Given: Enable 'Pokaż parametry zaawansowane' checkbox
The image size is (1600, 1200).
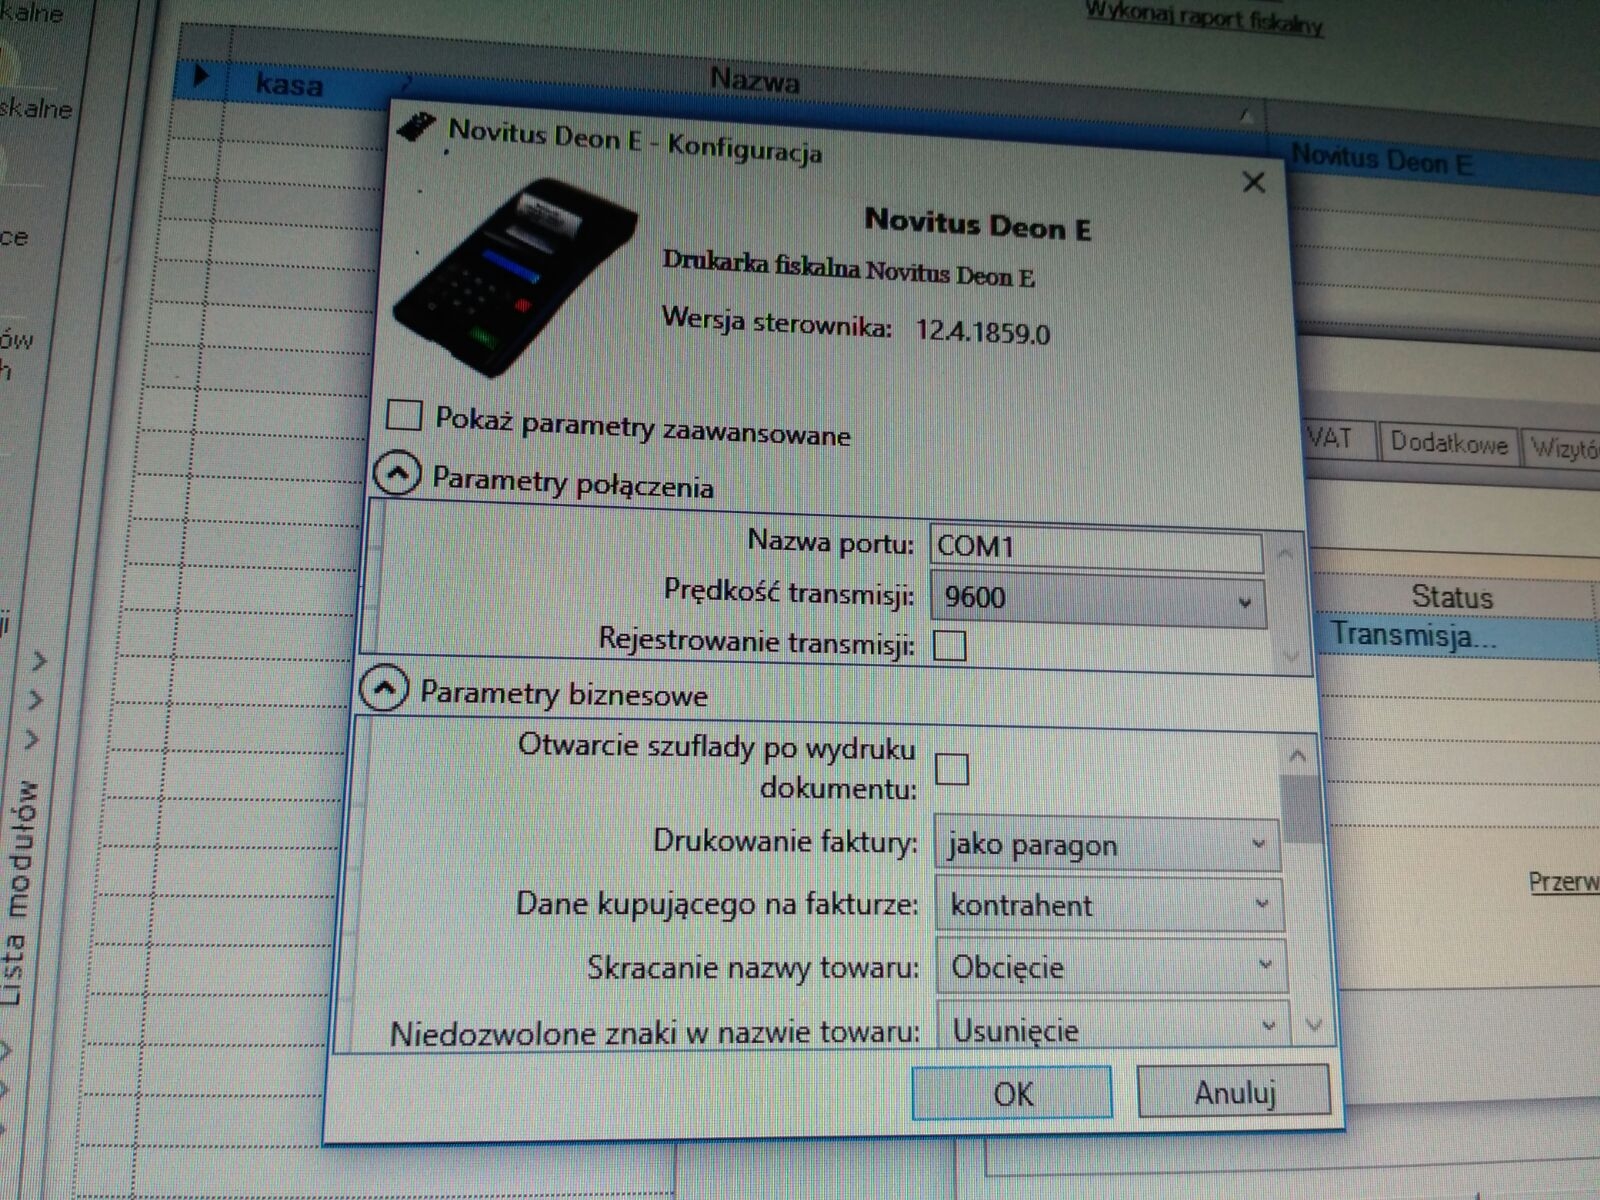Looking at the screenshot, I should (404, 414).
